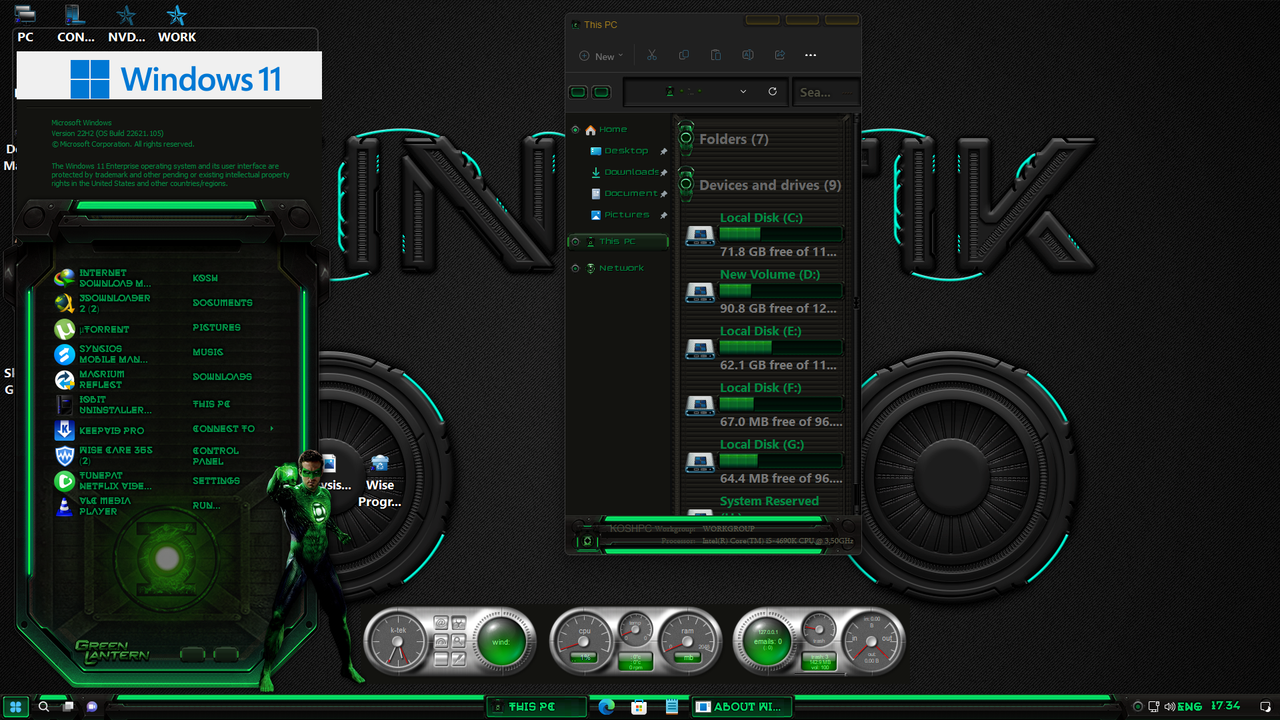The height and width of the screenshot is (720, 1280).
Task: Open Downloads from start menu right column
Action: pos(222,377)
